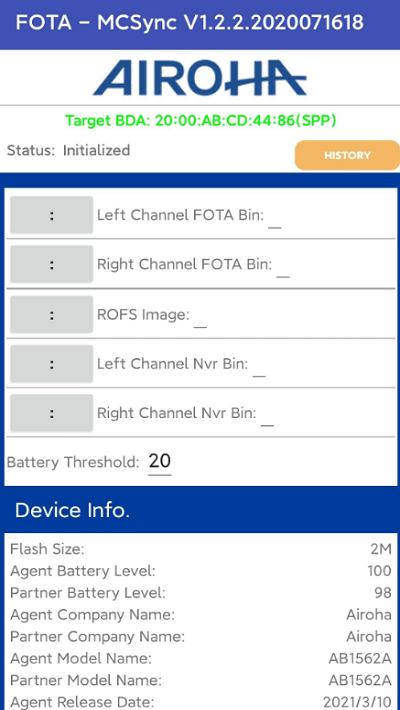Select the ROFS Image file picker button
This screenshot has width=400, height=710.
click(x=52, y=314)
